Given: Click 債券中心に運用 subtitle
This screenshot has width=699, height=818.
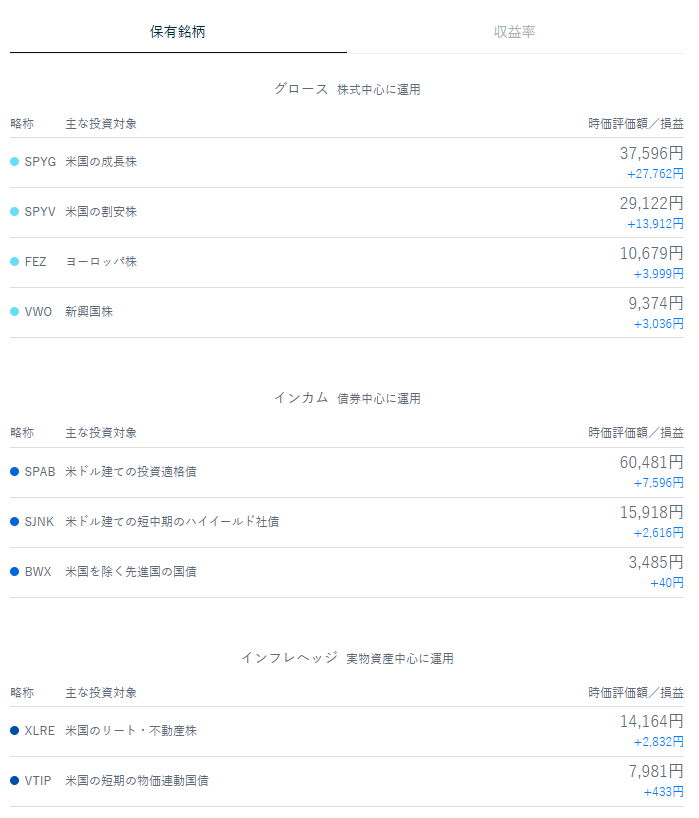Looking at the screenshot, I should pyautogui.click(x=379, y=399).
